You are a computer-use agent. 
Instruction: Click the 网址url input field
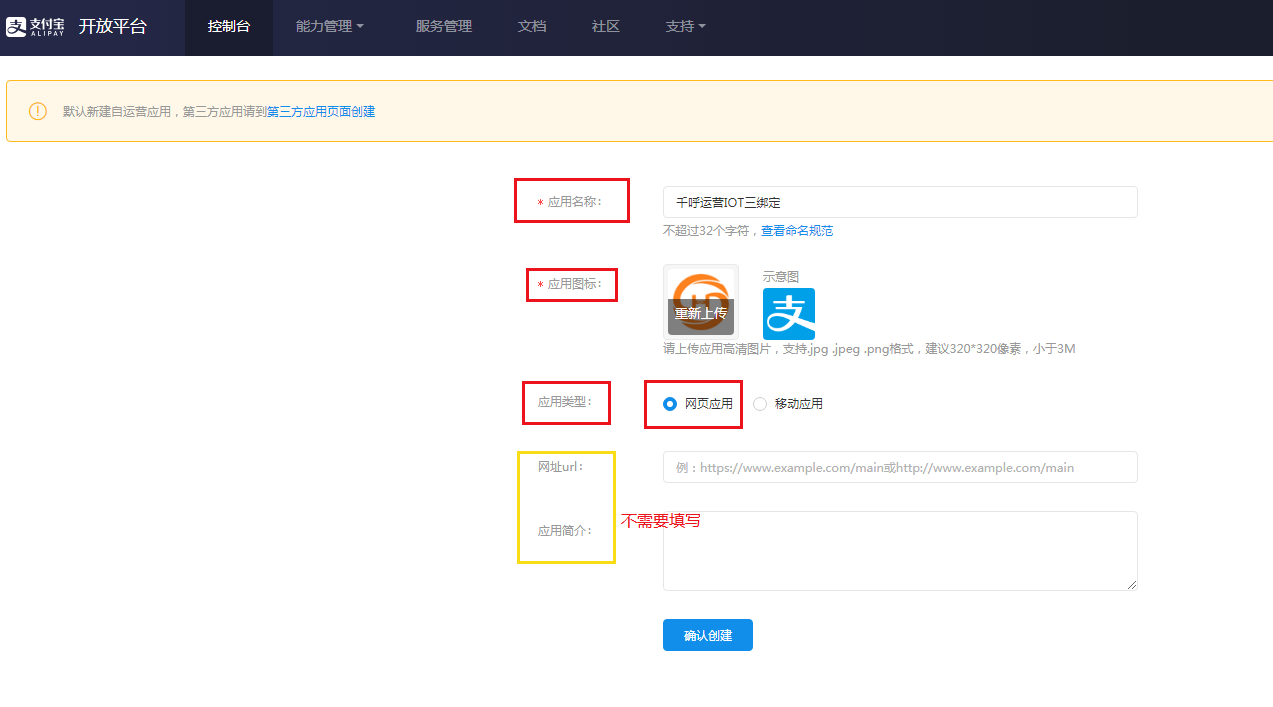pos(900,467)
